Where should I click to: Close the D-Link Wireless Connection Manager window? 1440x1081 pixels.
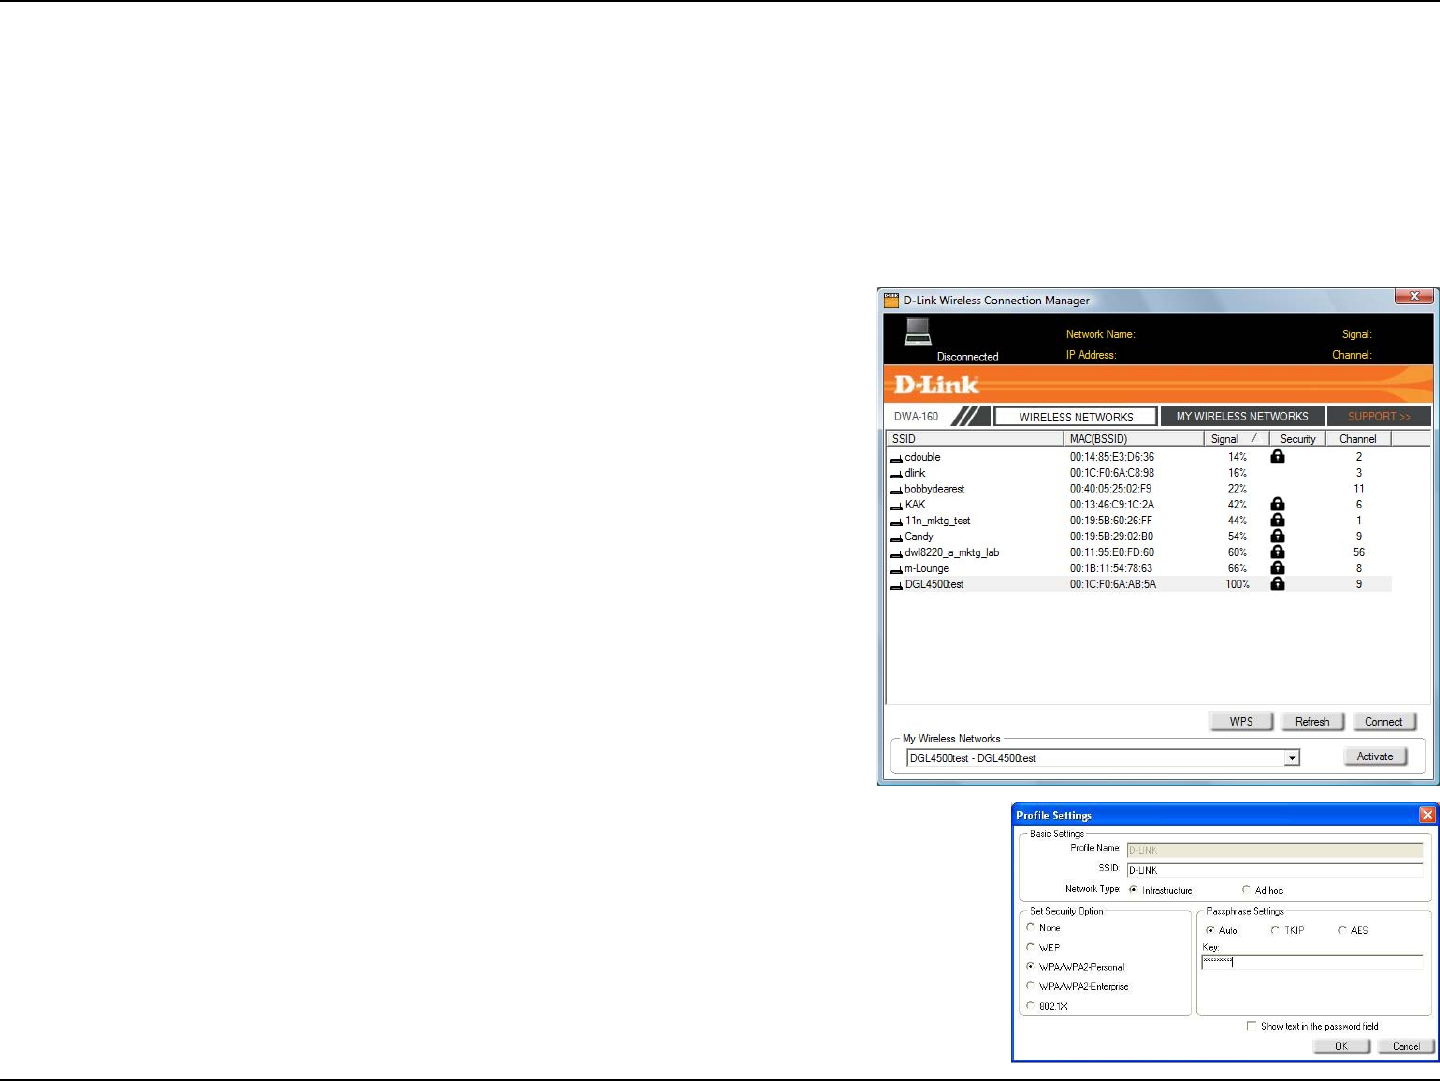[x=1414, y=296]
